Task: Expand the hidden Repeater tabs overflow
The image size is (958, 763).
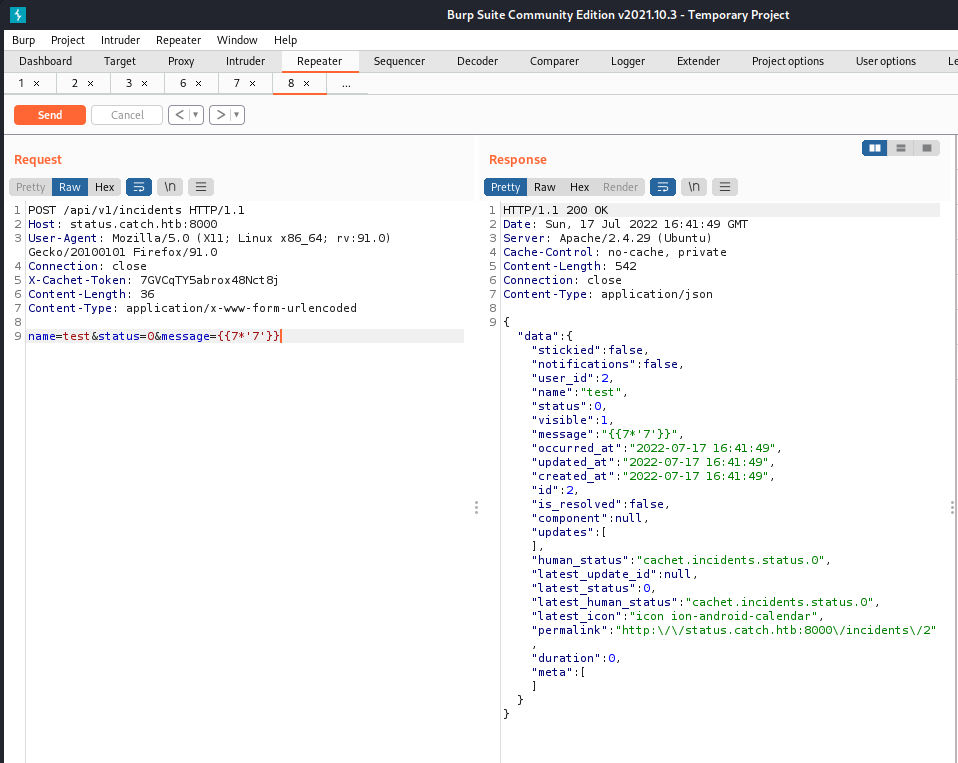Action: pyautogui.click(x=346, y=83)
